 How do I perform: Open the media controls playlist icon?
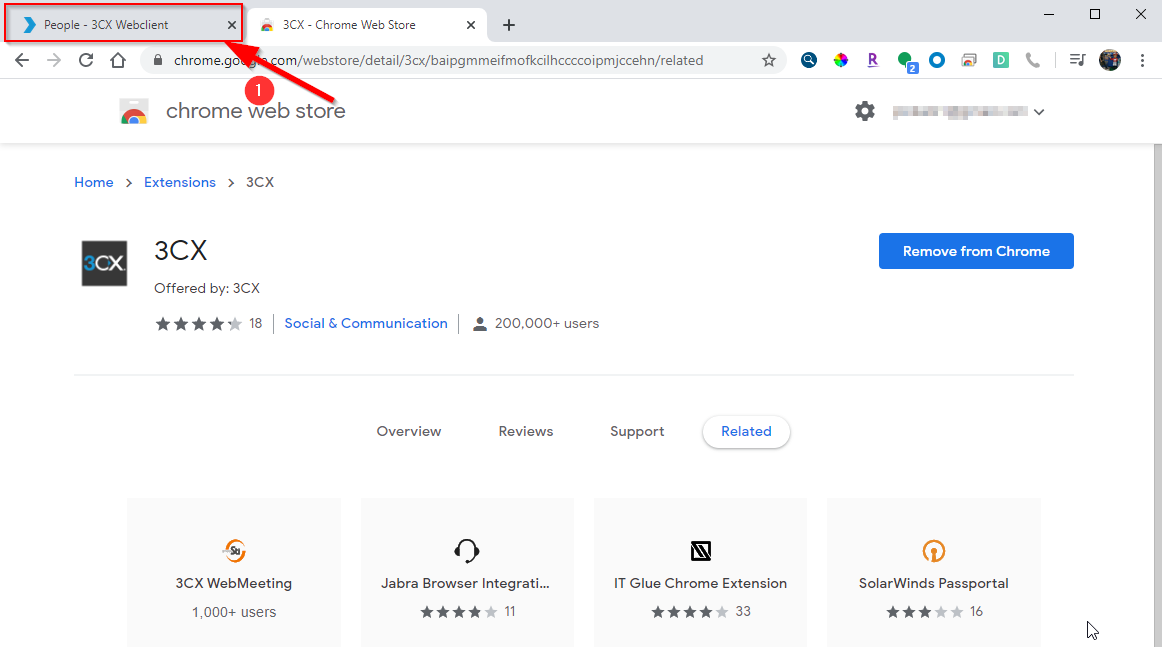pos(1078,60)
